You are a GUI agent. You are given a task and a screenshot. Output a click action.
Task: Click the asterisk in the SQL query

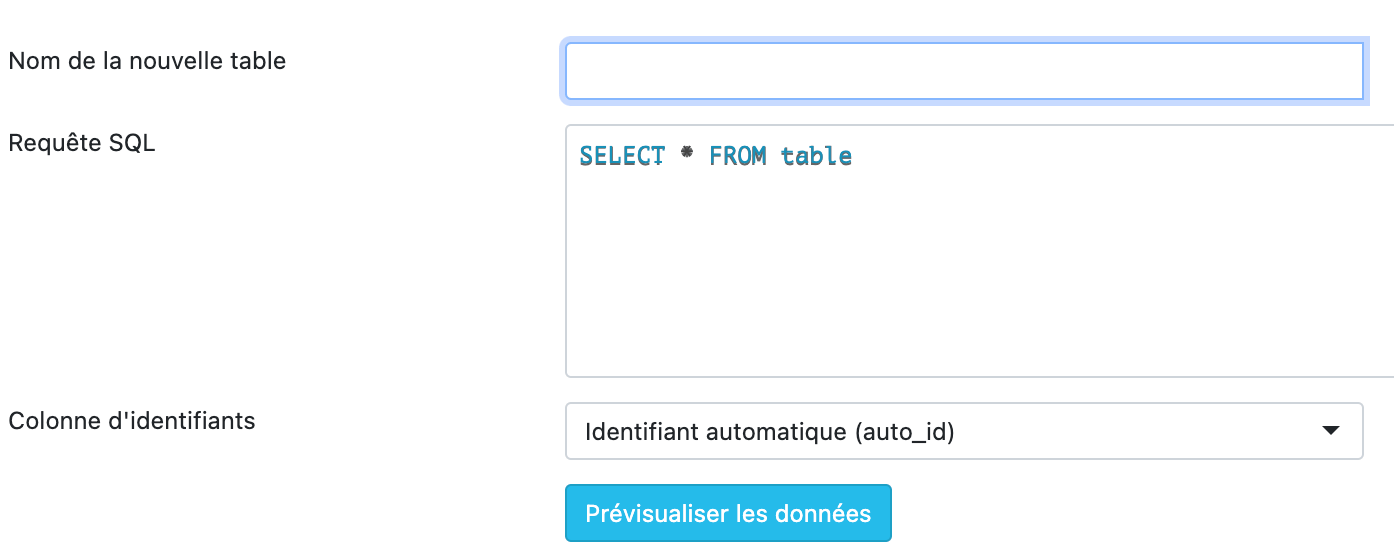point(687,155)
